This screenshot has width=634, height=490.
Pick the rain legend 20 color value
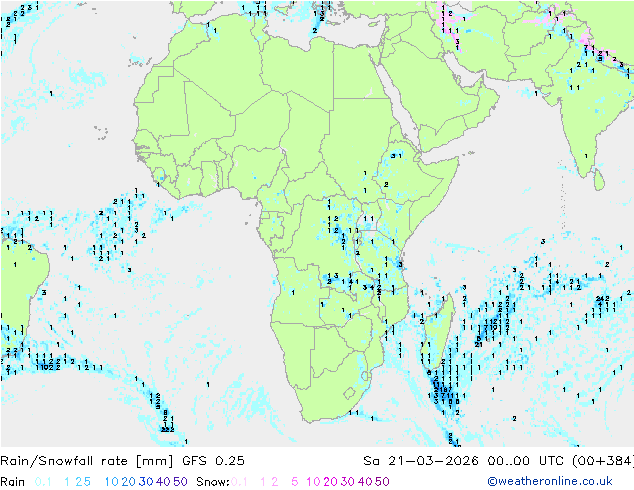tap(128, 482)
